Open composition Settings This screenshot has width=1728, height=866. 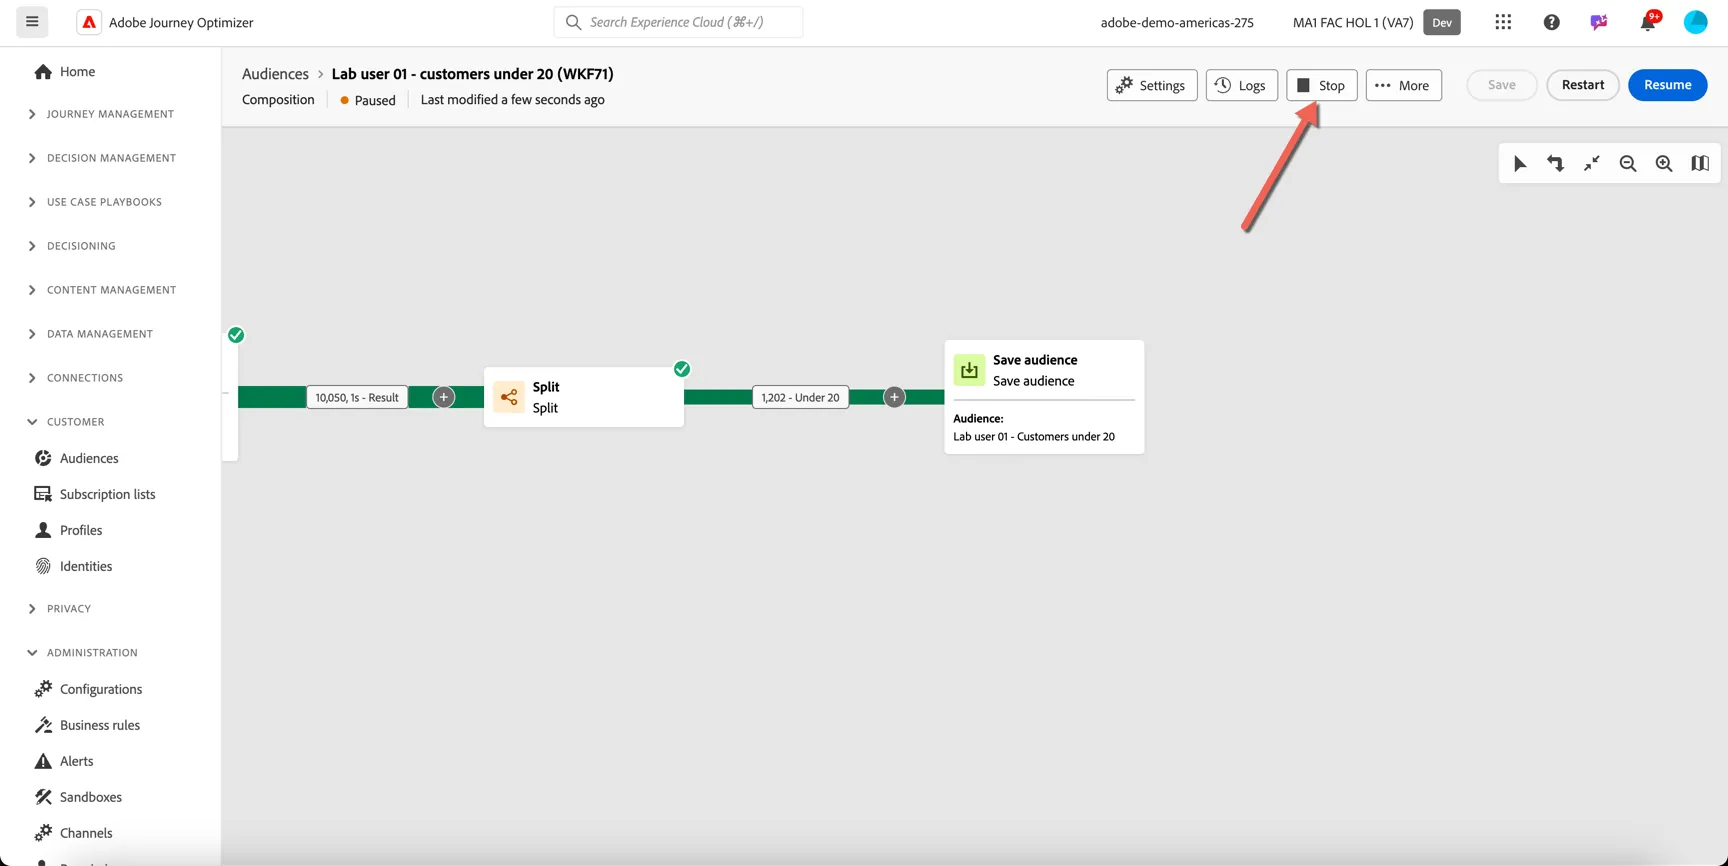tap(1152, 85)
